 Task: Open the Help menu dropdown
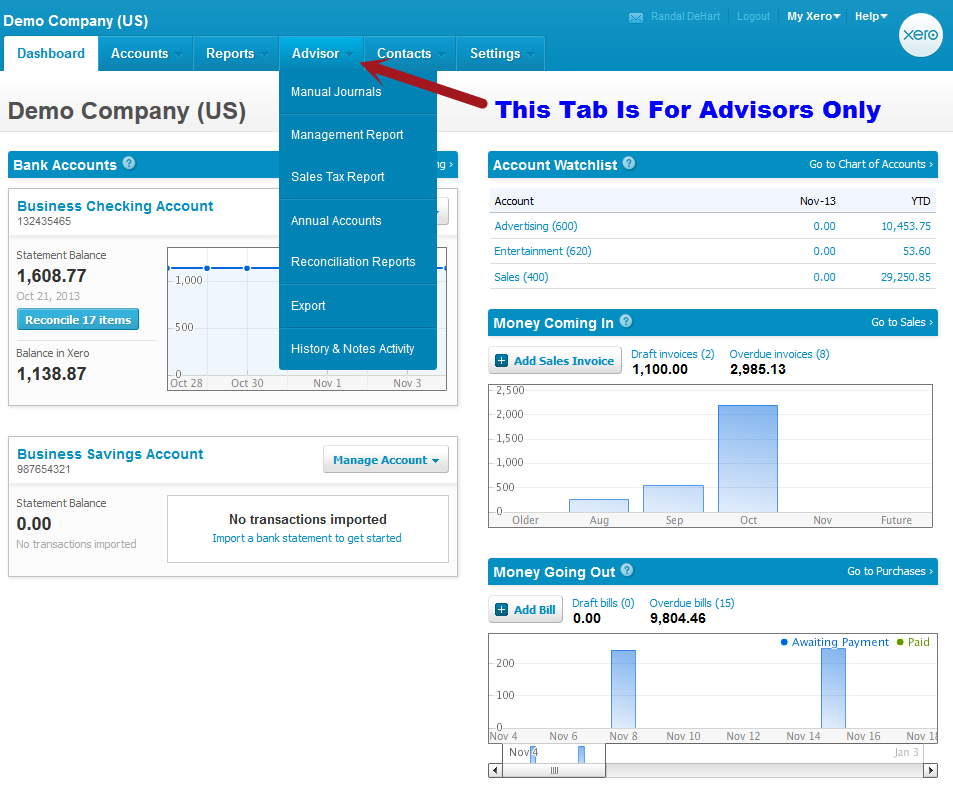tap(869, 16)
